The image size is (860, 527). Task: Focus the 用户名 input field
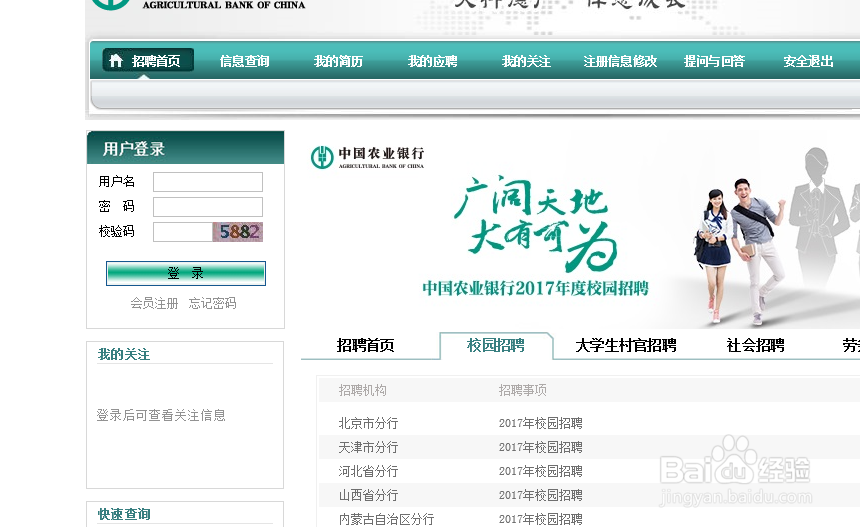(208, 182)
